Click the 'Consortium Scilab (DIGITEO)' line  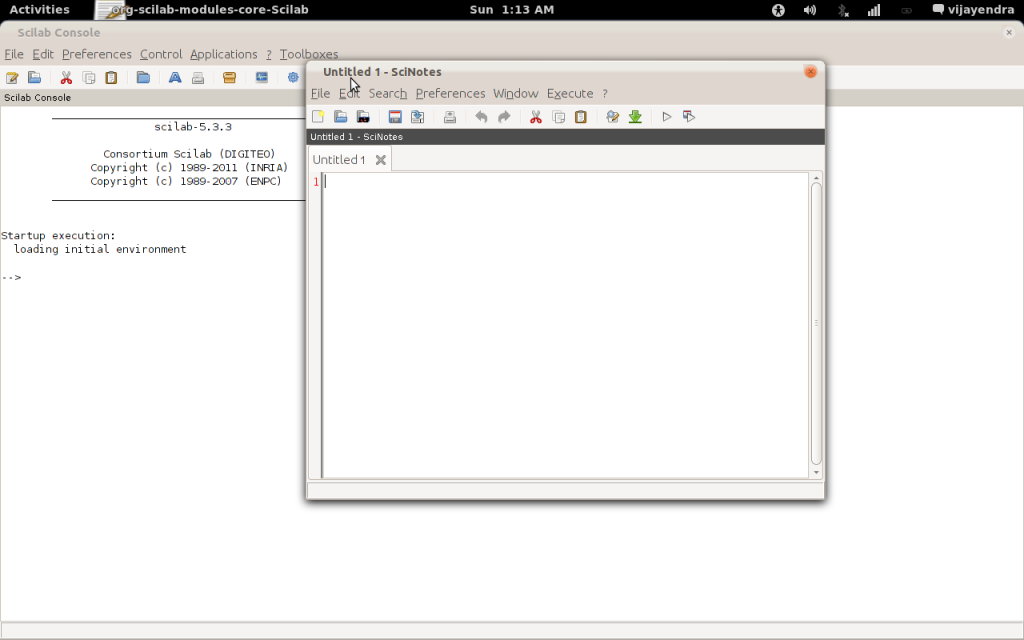click(189, 154)
